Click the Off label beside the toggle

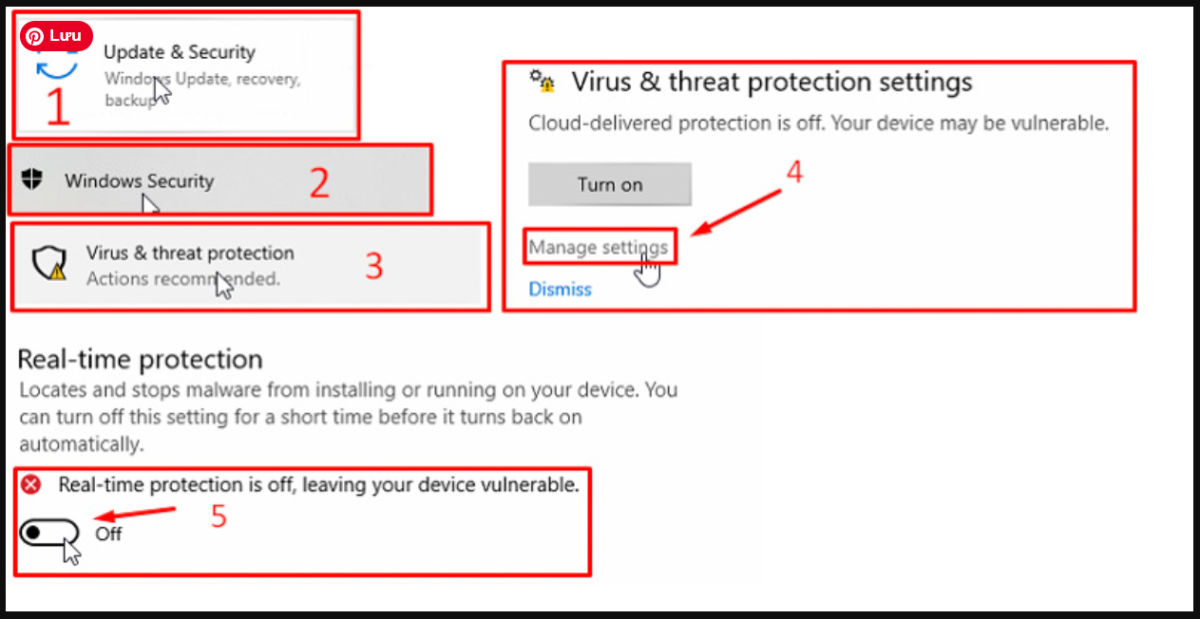108,534
